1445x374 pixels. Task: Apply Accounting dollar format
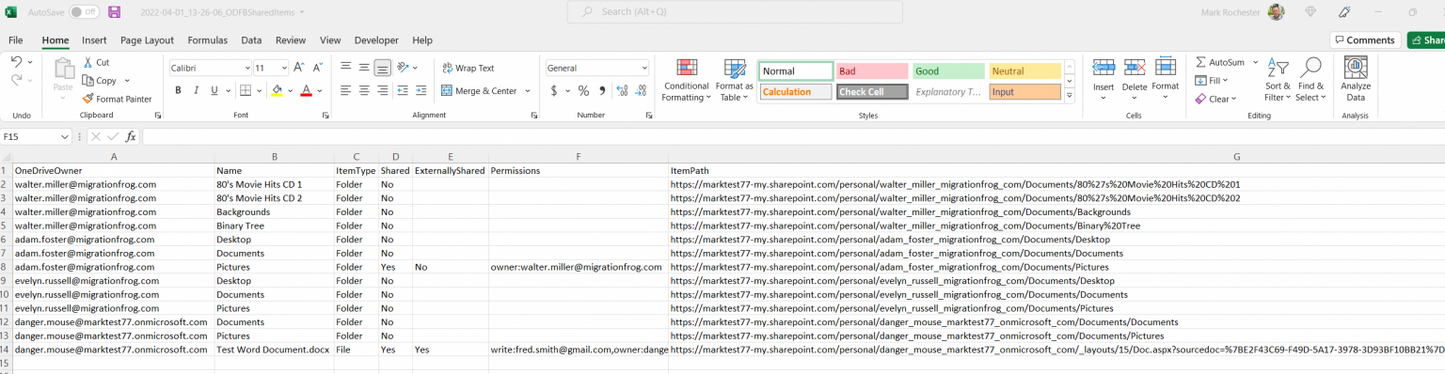(x=554, y=91)
